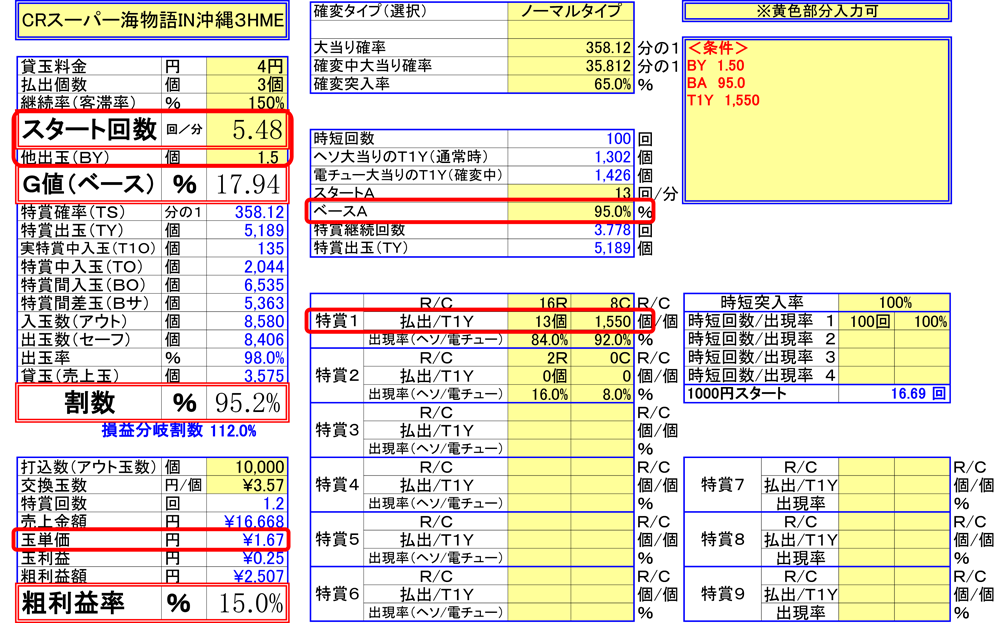The width and height of the screenshot is (1000, 623).
Task: Click the 100回 cell in 時短回数/出現率 1
Action: click(867, 321)
